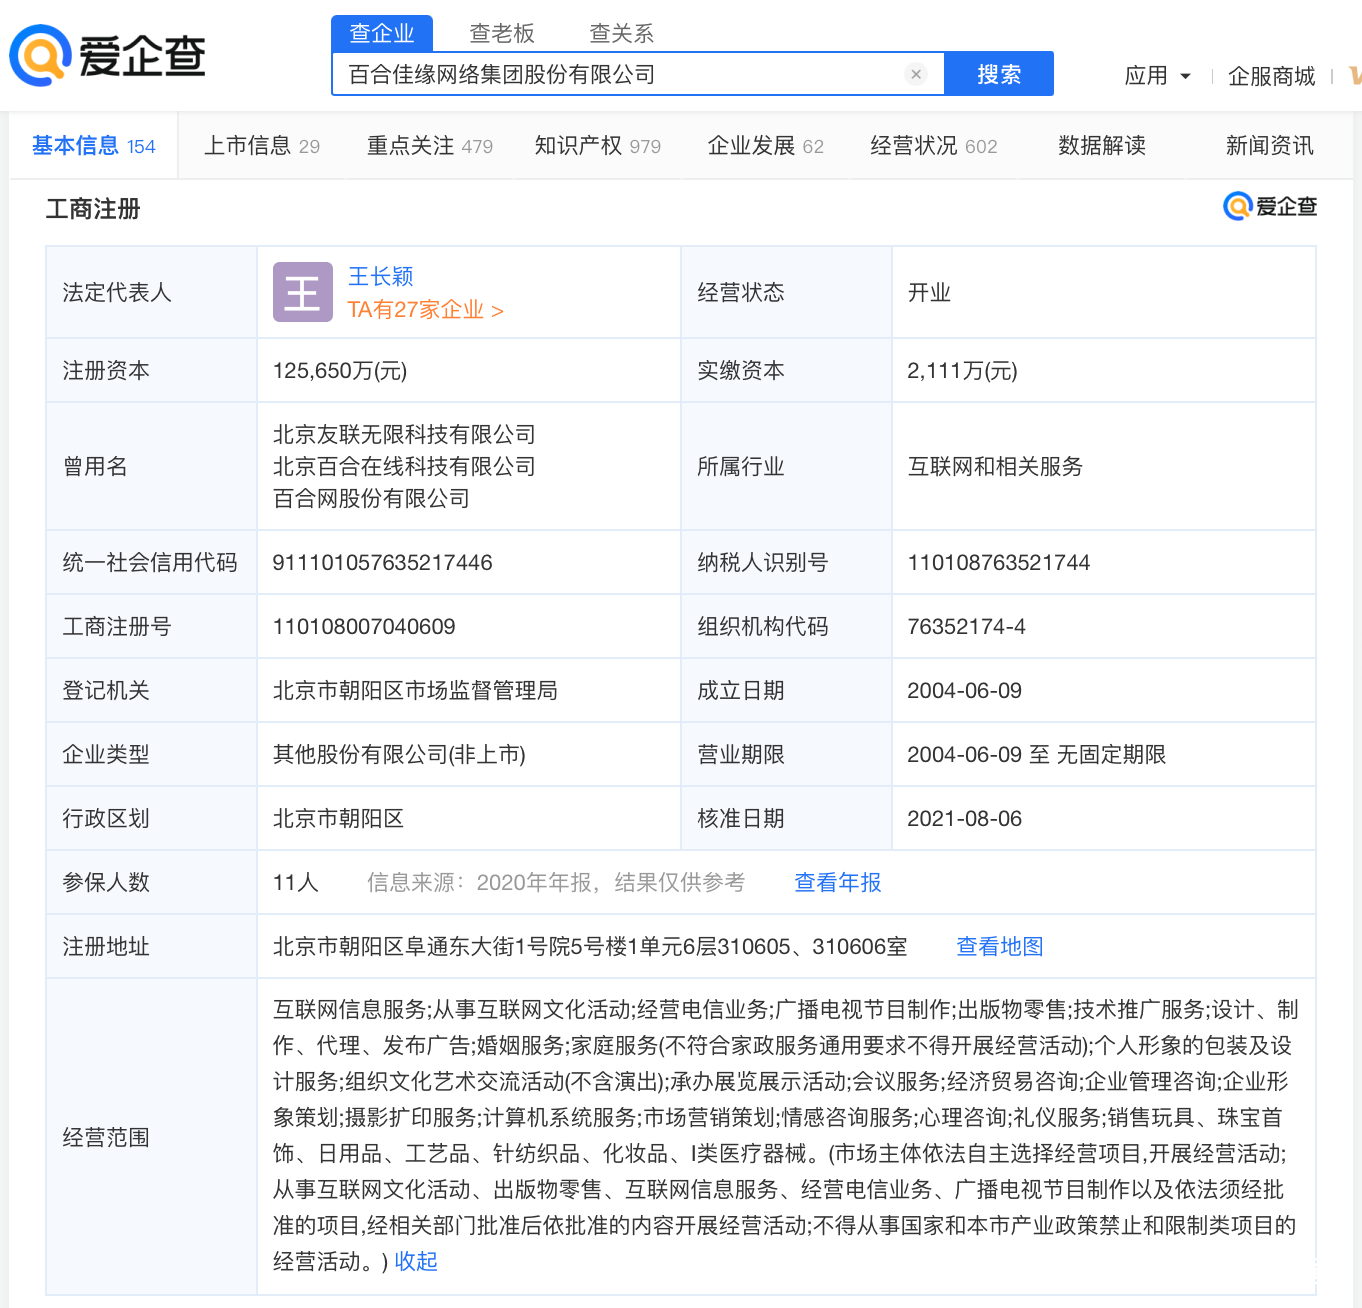Select the 基本信息 tab
The width and height of the screenshot is (1362, 1308).
pyautogui.click(x=94, y=146)
